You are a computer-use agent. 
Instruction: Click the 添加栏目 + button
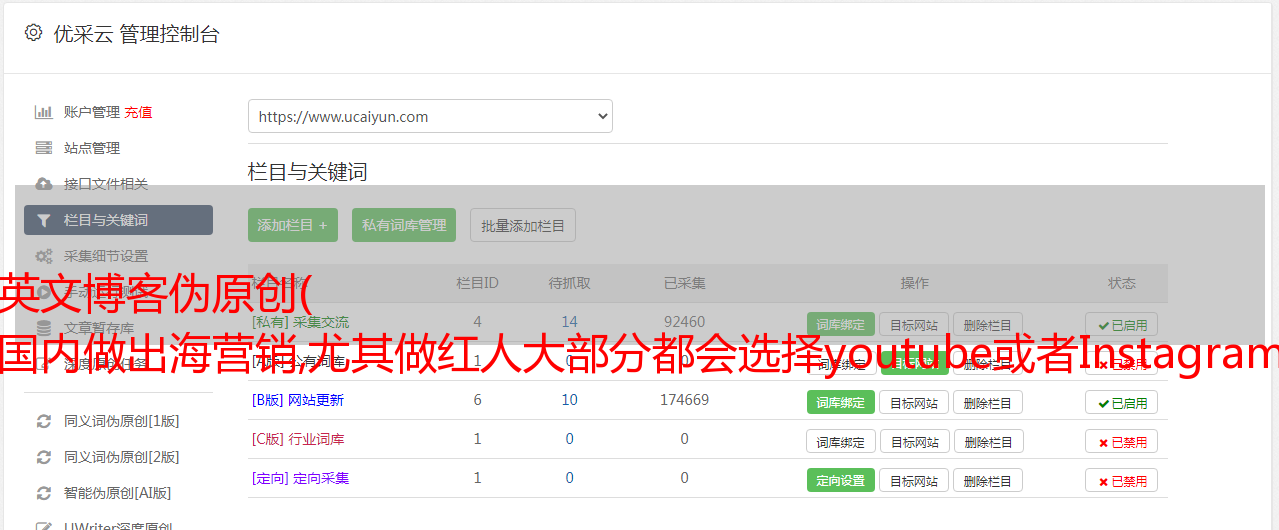pos(293,225)
